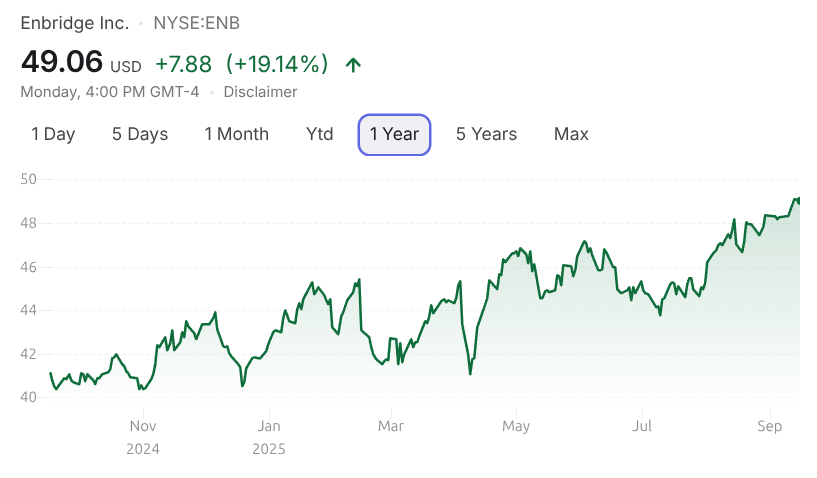Click the Enbridge Inc. company name
The image size is (817, 478).
coord(75,23)
